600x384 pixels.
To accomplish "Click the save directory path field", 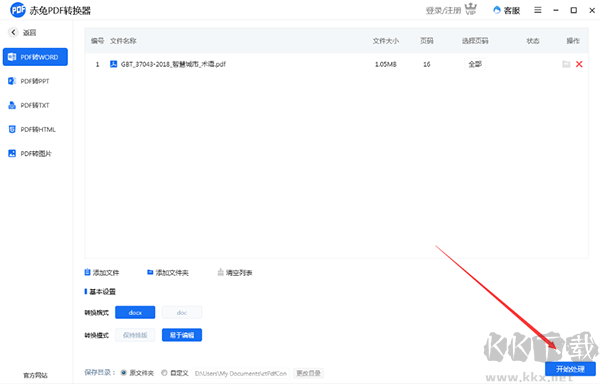I will pos(241,373).
